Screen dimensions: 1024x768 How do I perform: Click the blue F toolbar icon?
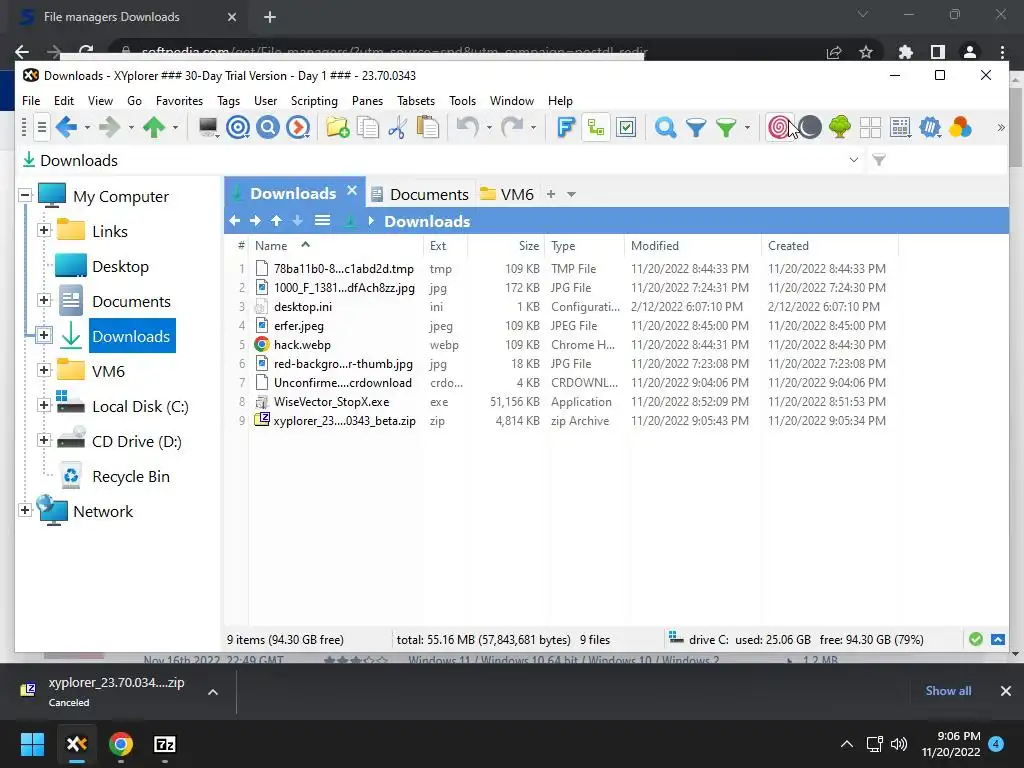point(566,127)
